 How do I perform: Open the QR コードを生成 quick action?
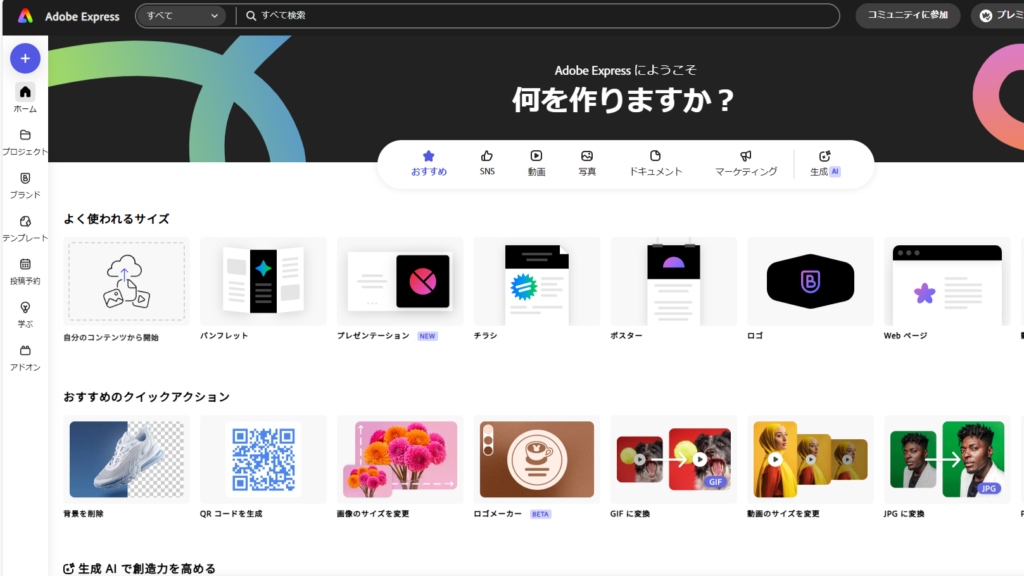click(x=263, y=458)
